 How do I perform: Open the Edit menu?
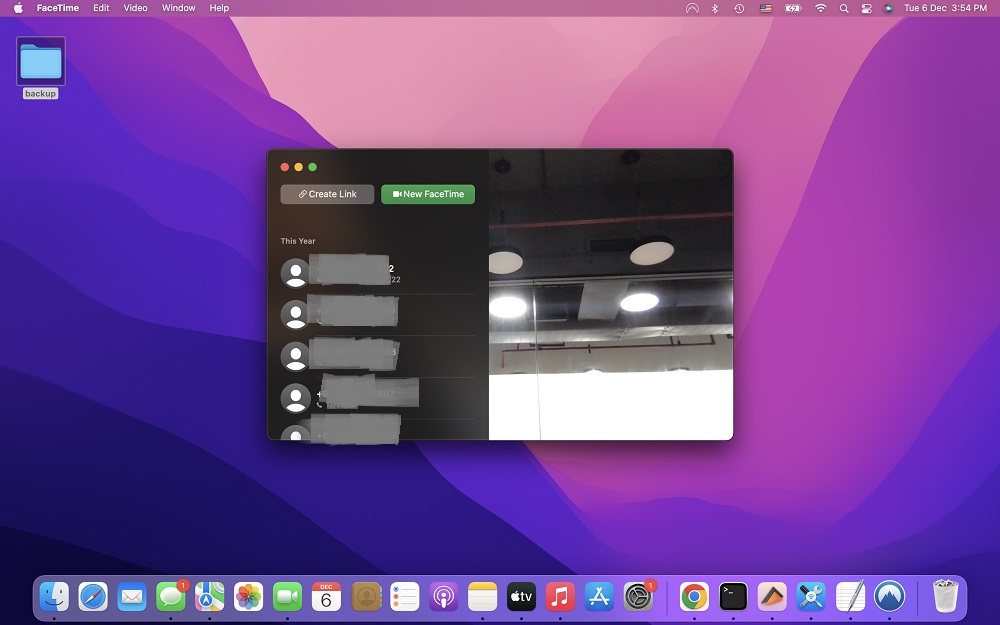(101, 8)
